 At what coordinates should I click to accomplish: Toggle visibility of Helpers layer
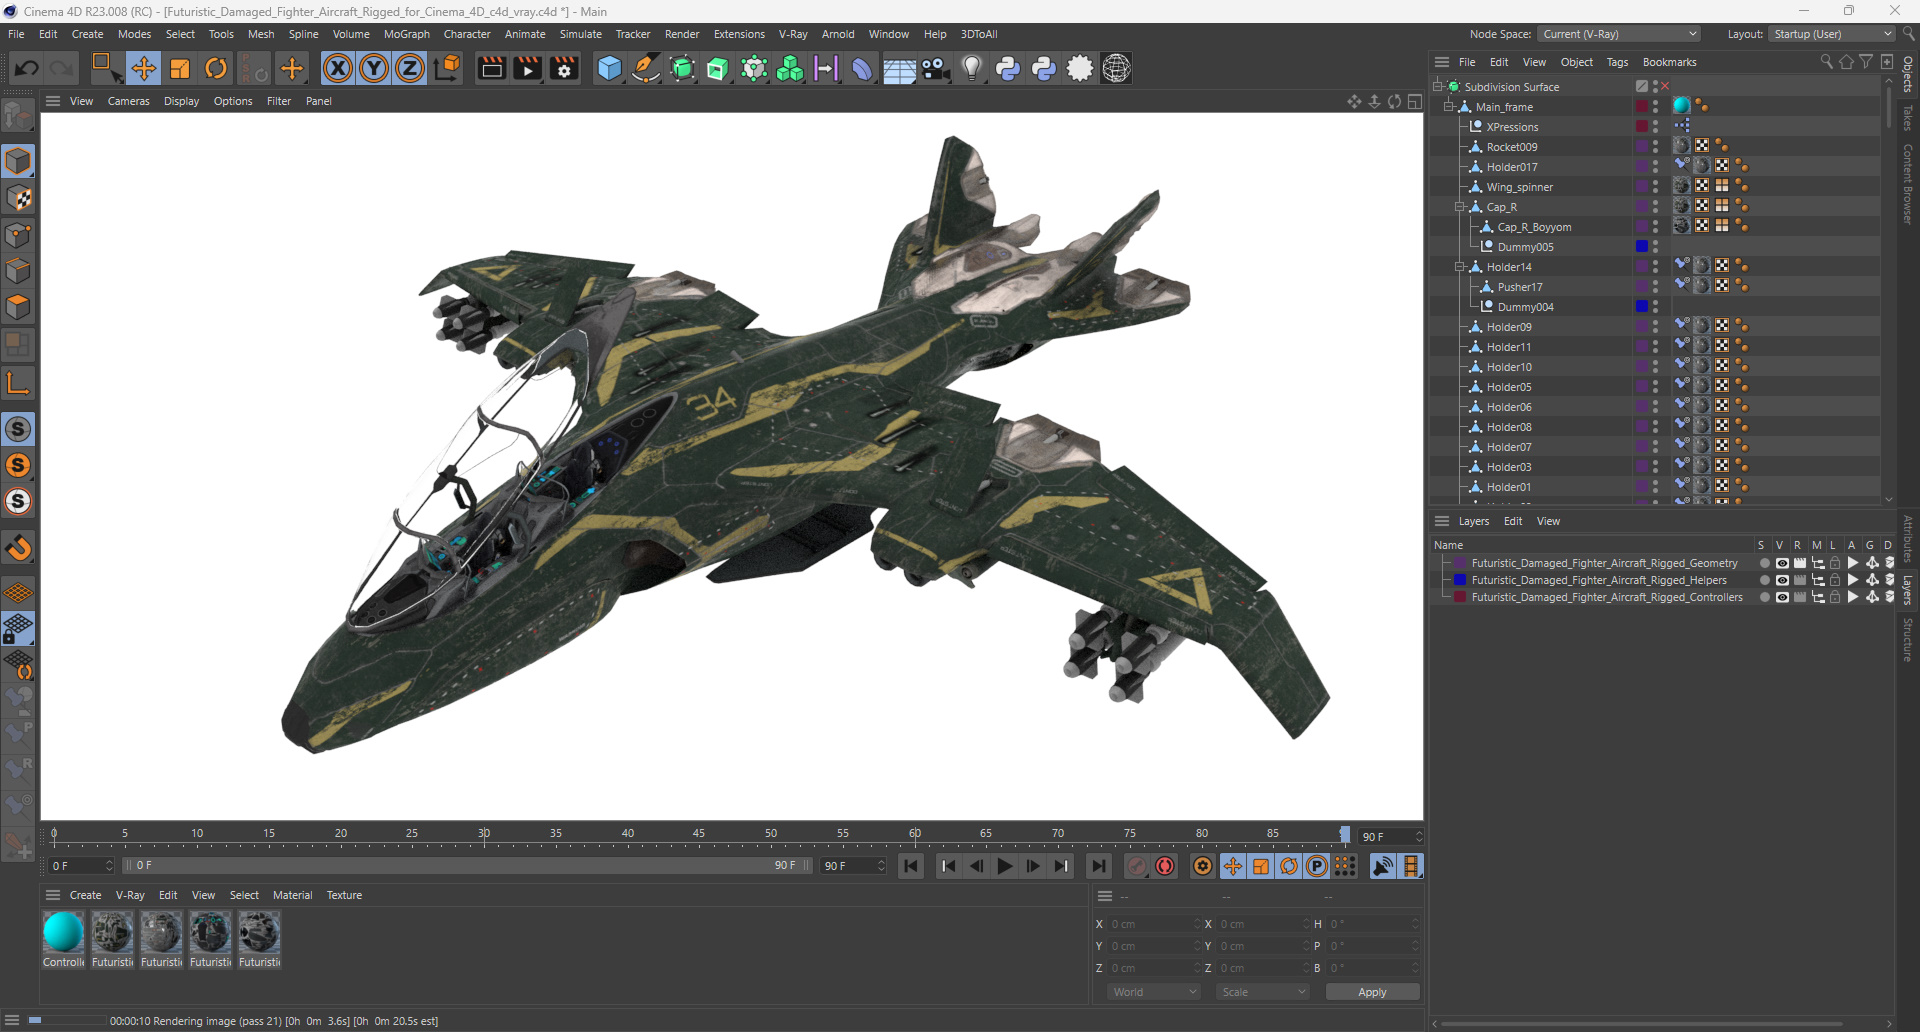click(x=1782, y=580)
